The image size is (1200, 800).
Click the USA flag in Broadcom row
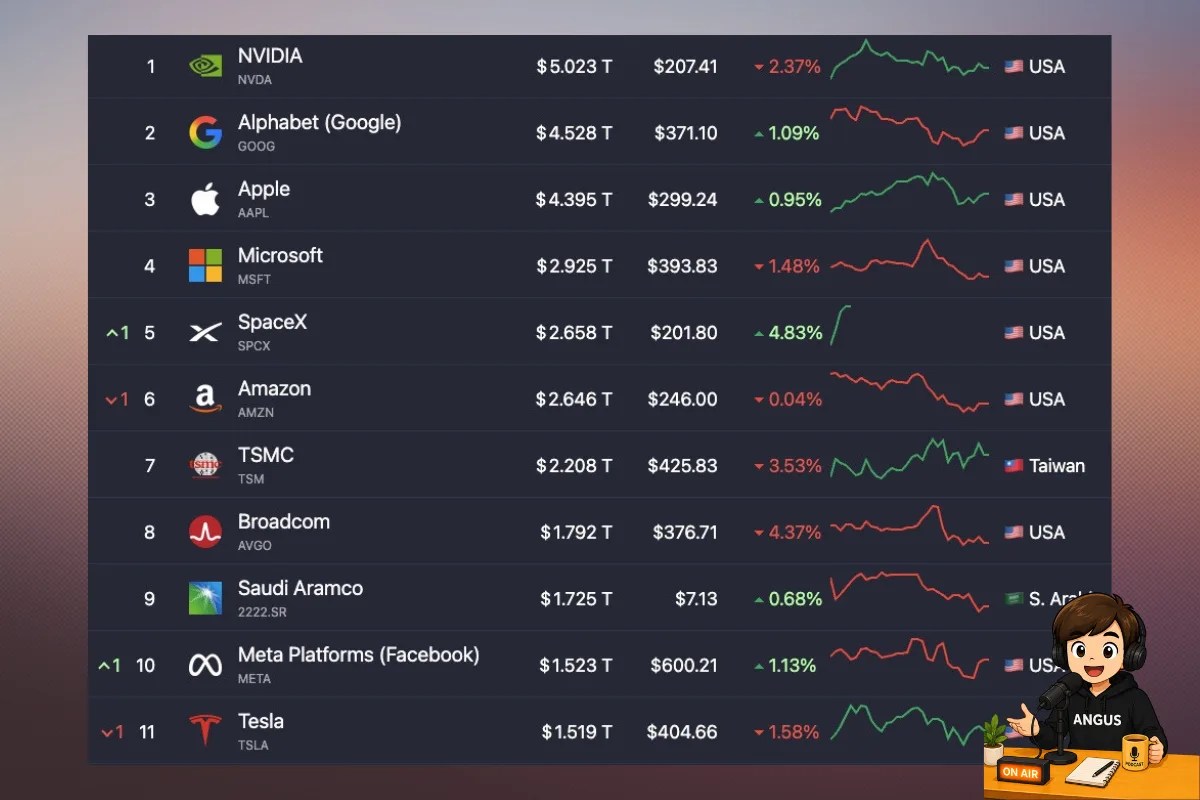(x=1013, y=532)
